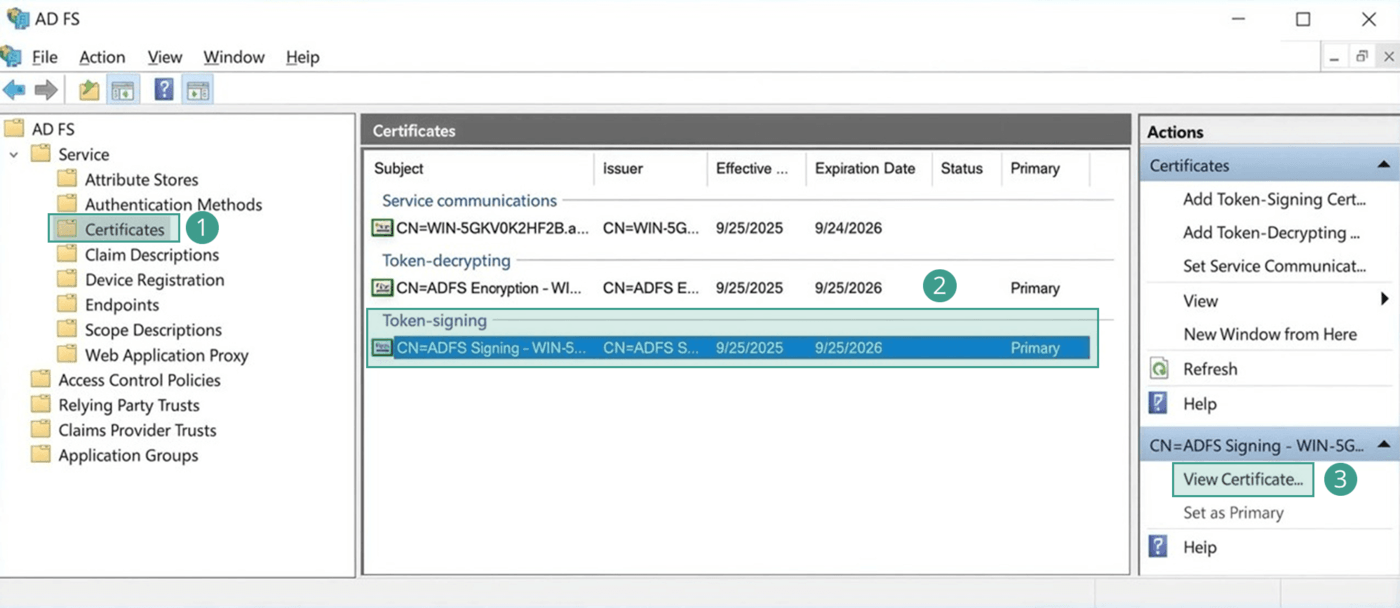Click View Certificate... action
Screen dimensions: 1400x608
pyautogui.click(x=1242, y=479)
